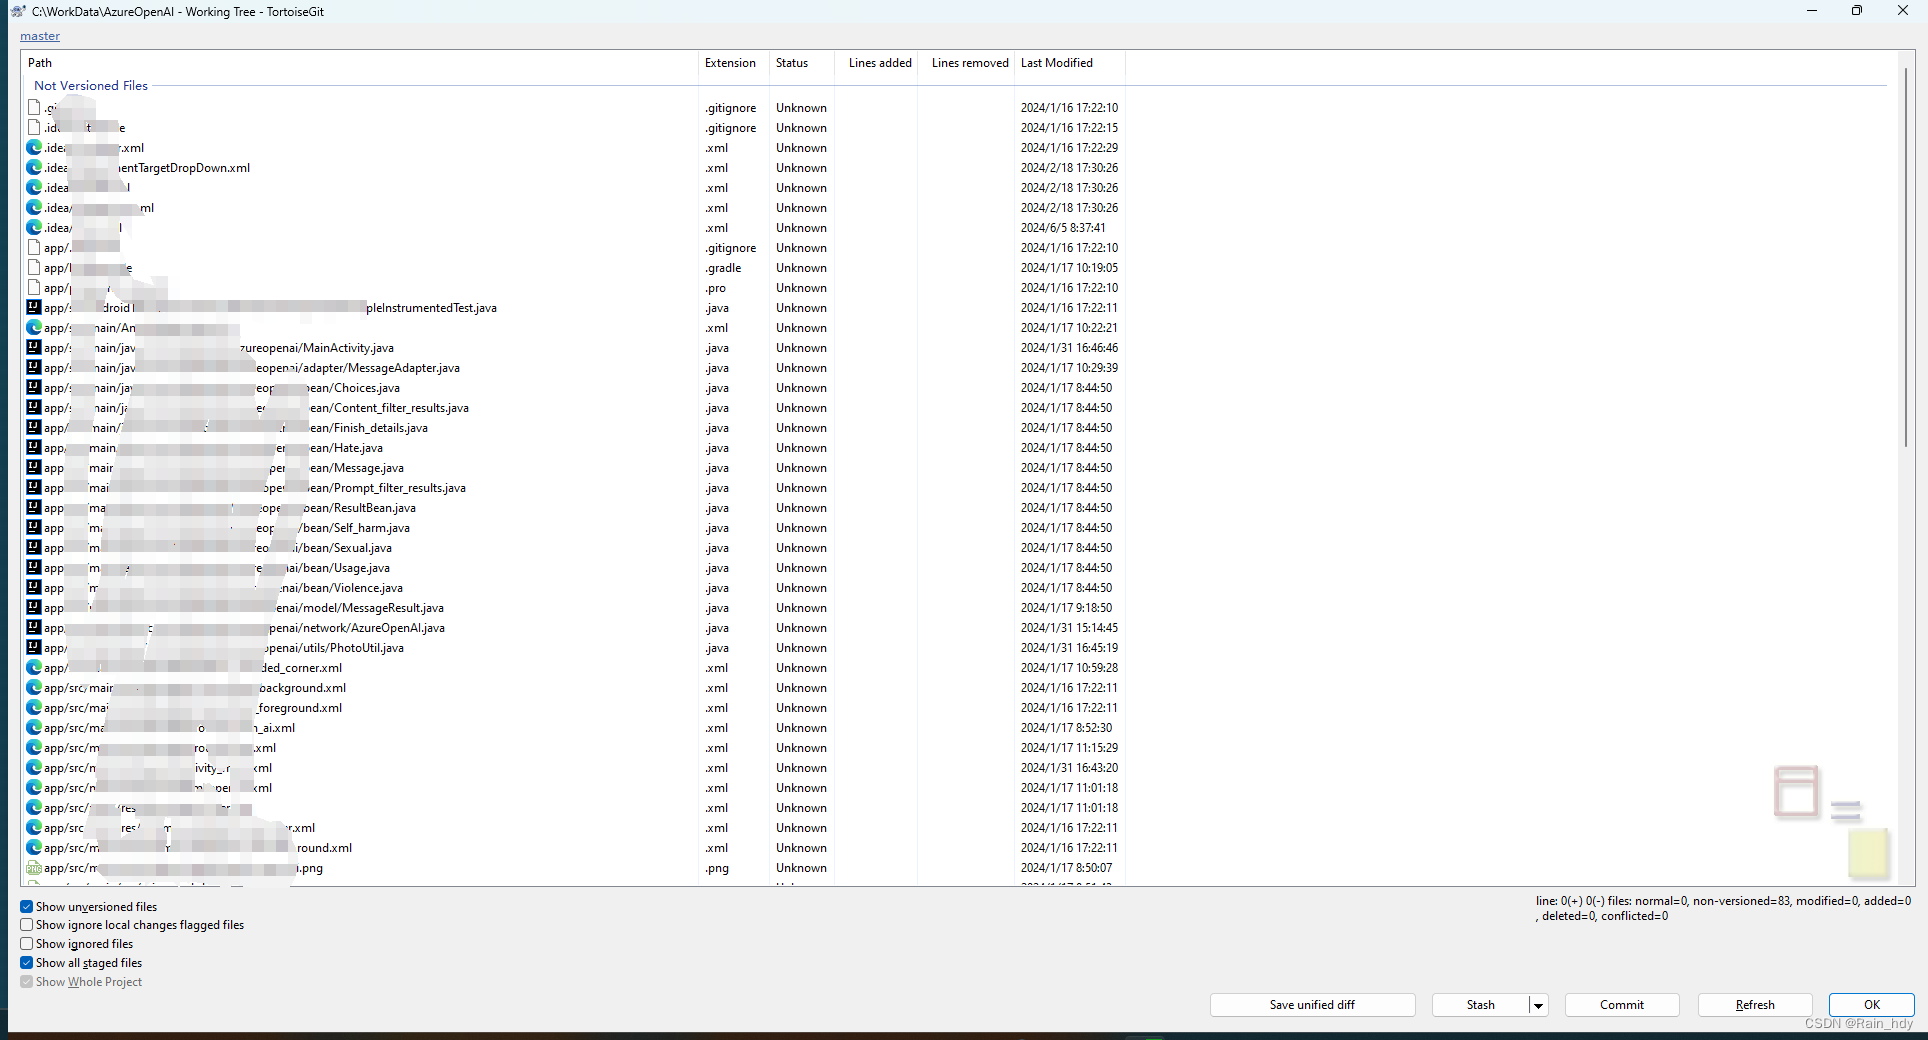Screen dimensions: 1928x1040
Task: Uncheck Show unversioned files
Action: coord(27,907)
